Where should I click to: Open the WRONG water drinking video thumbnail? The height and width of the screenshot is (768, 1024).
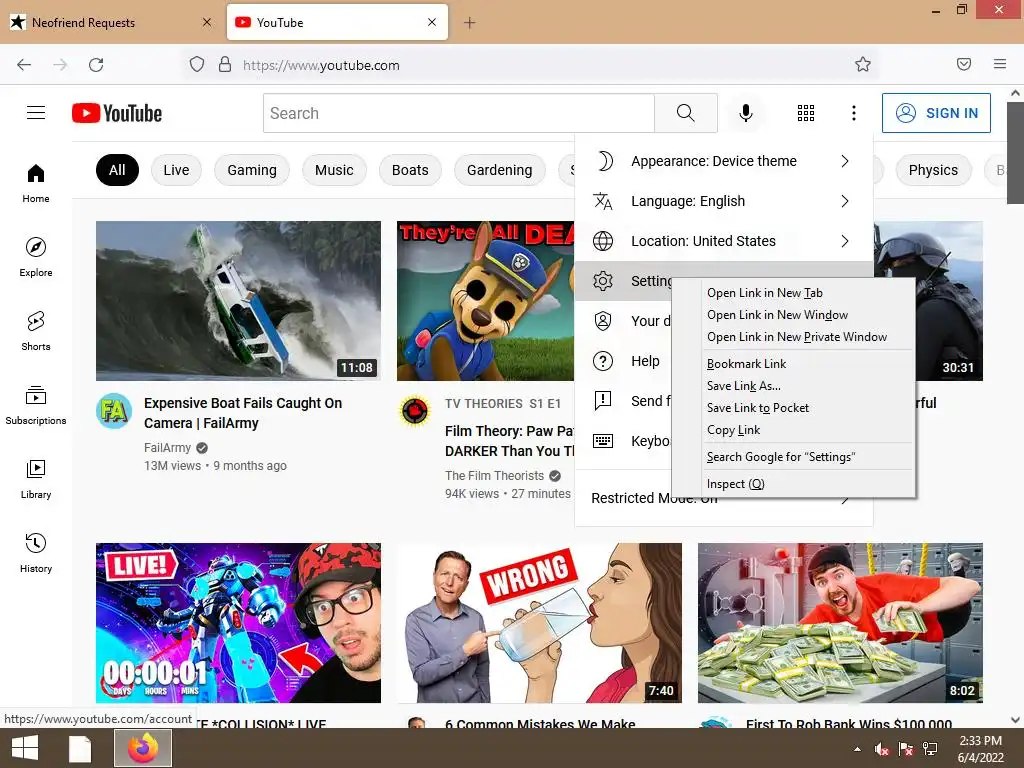[539, 623]
